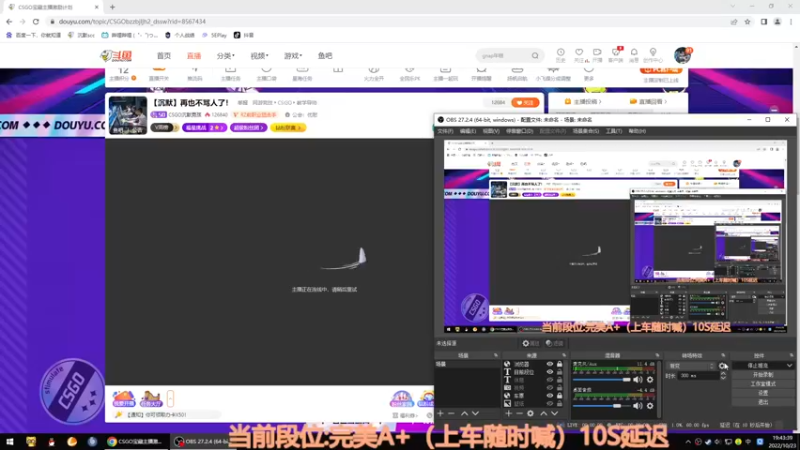
Task: Click the Chrome taskbar button
Action: [136, 442]
